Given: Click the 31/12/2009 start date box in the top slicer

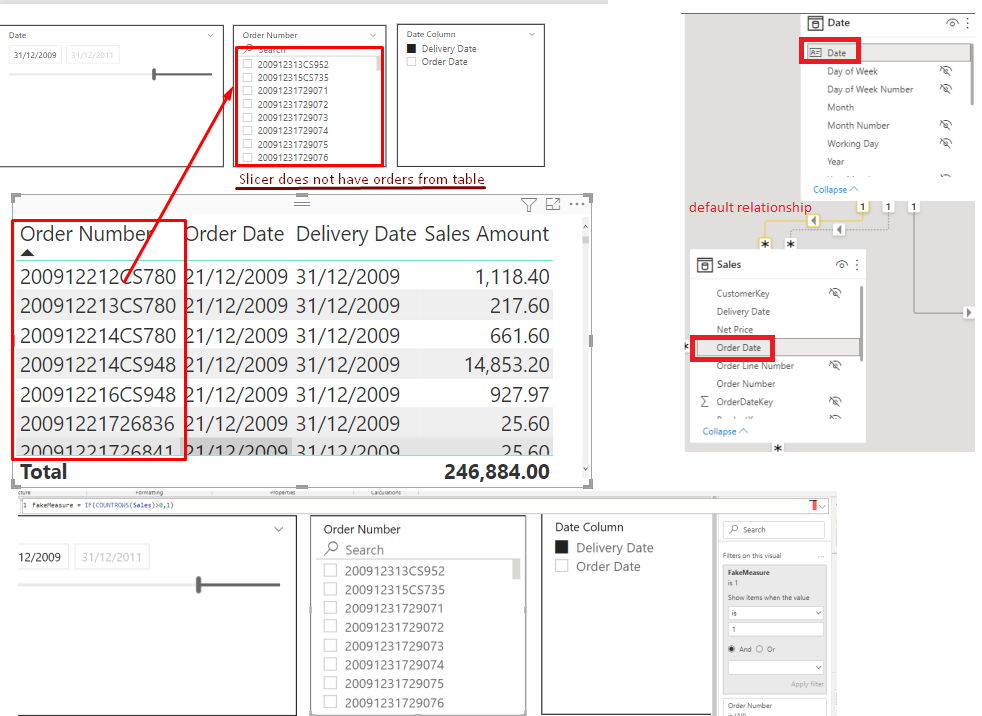Looking at the screenshot, I should click(35, 55).
